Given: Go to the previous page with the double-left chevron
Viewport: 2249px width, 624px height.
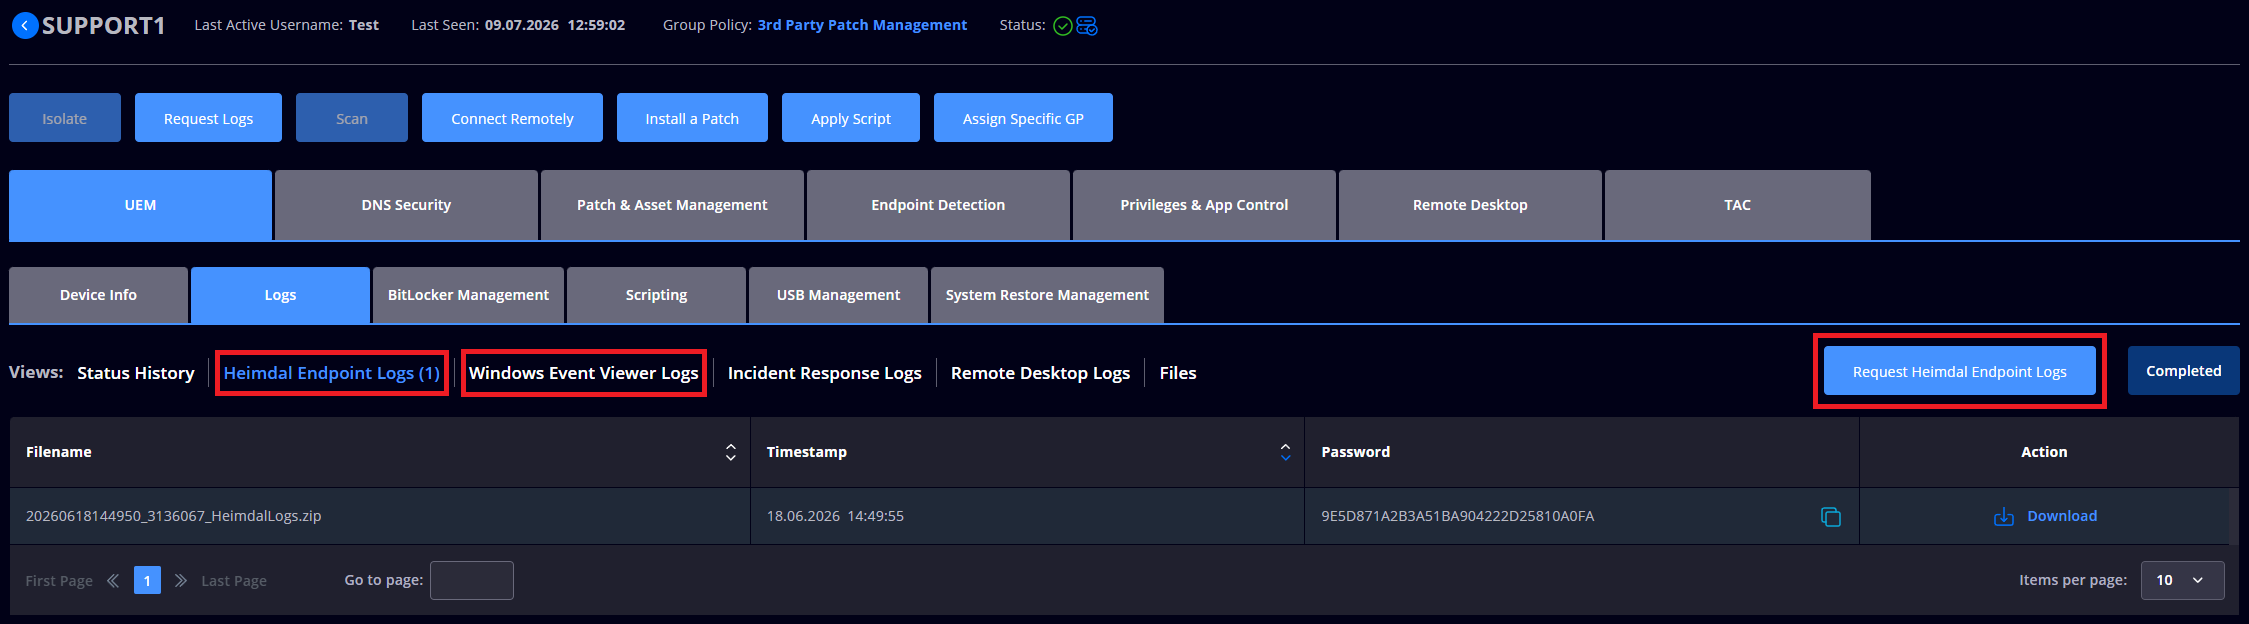Looking at the screenshot, I should coord(113,580).
